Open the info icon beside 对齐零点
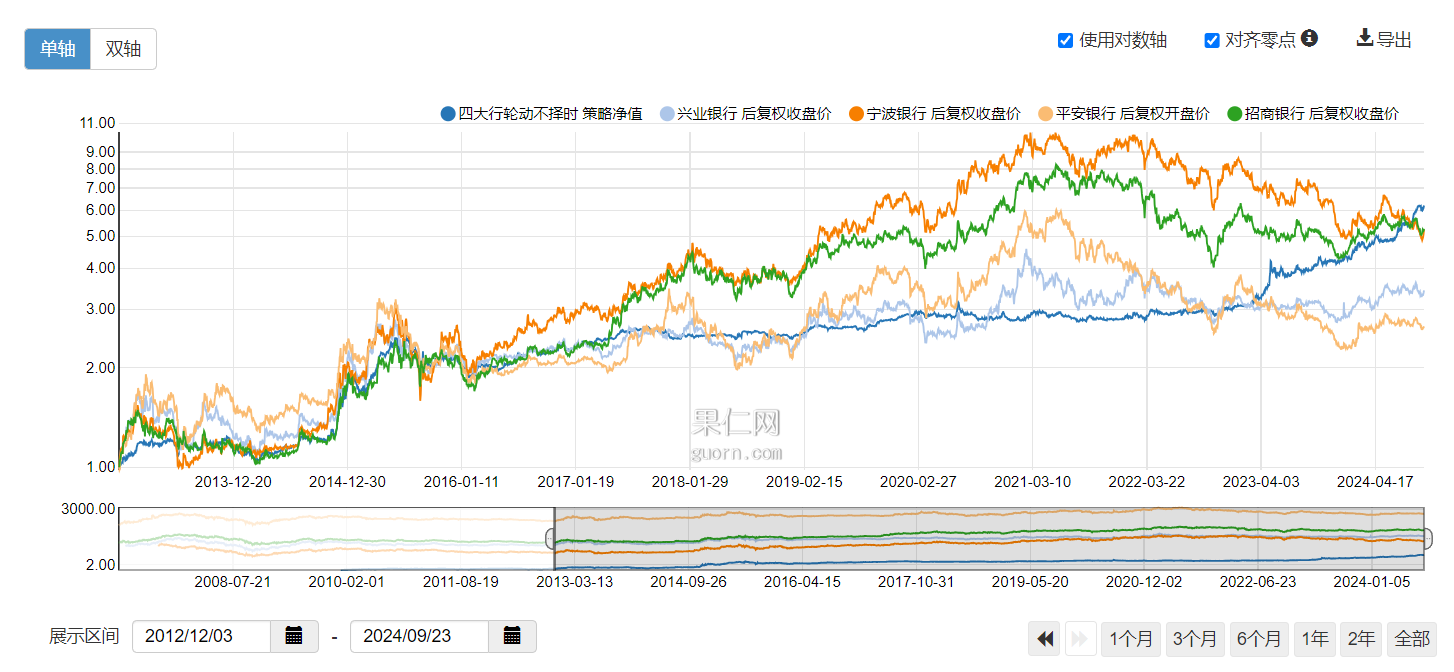Screen dimensions: 1454x672 [1309, 38]
